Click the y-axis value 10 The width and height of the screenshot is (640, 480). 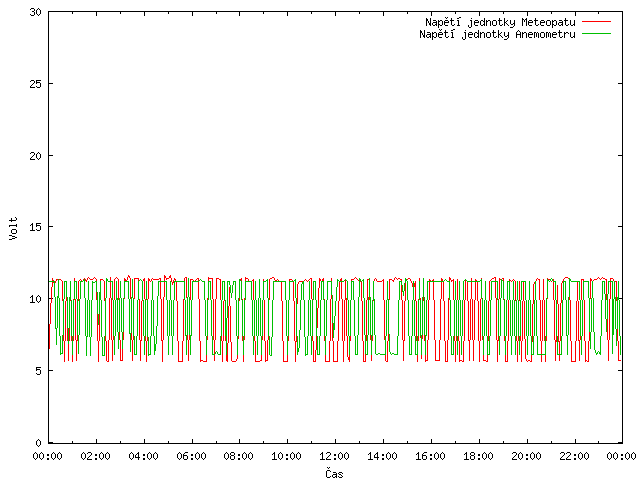[36, 299]
